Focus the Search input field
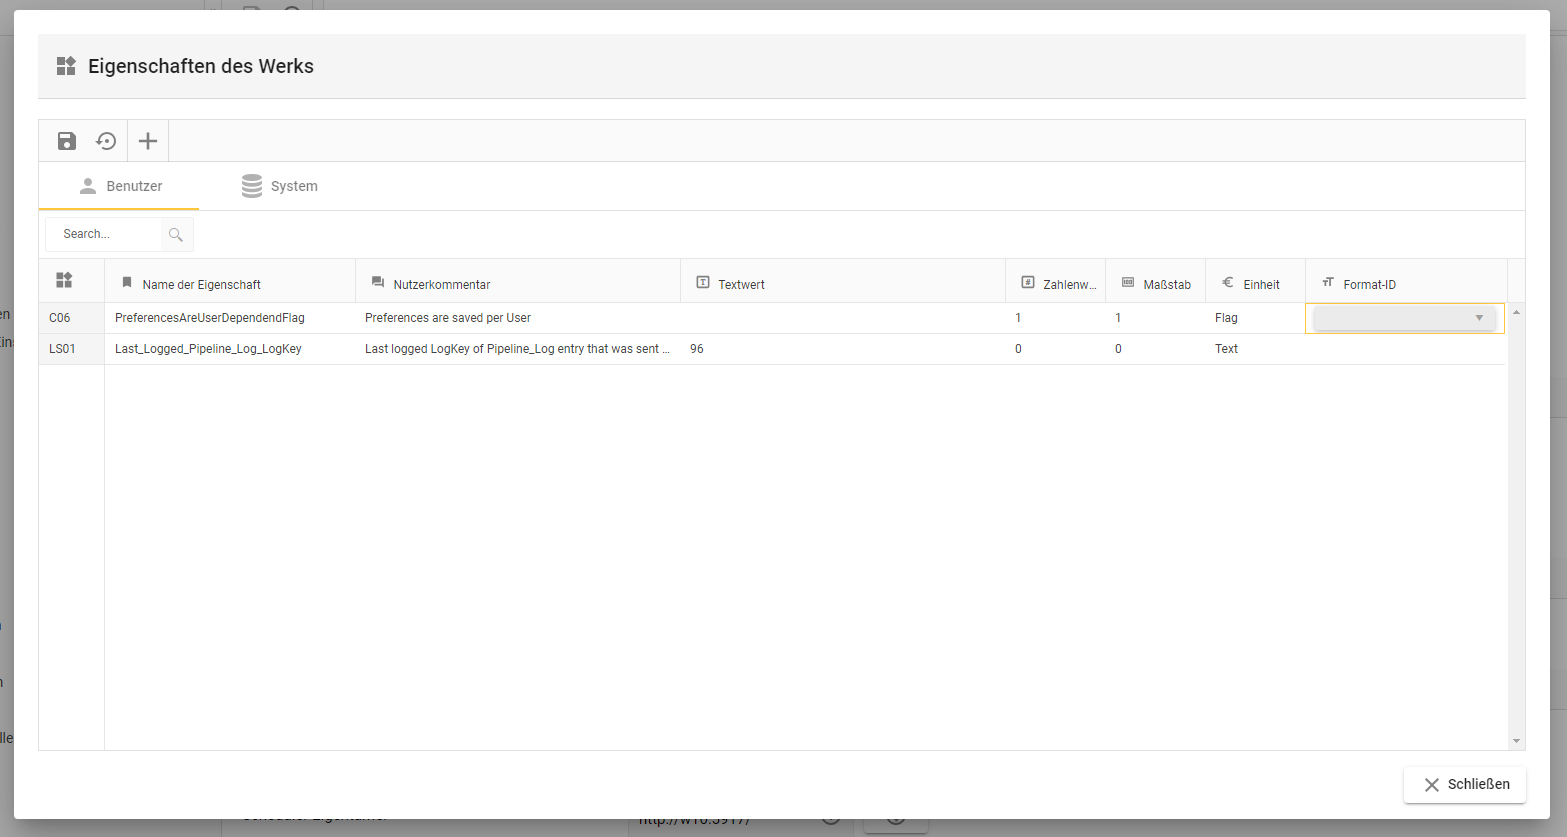The image size is (1567, 837). [105, 234]
